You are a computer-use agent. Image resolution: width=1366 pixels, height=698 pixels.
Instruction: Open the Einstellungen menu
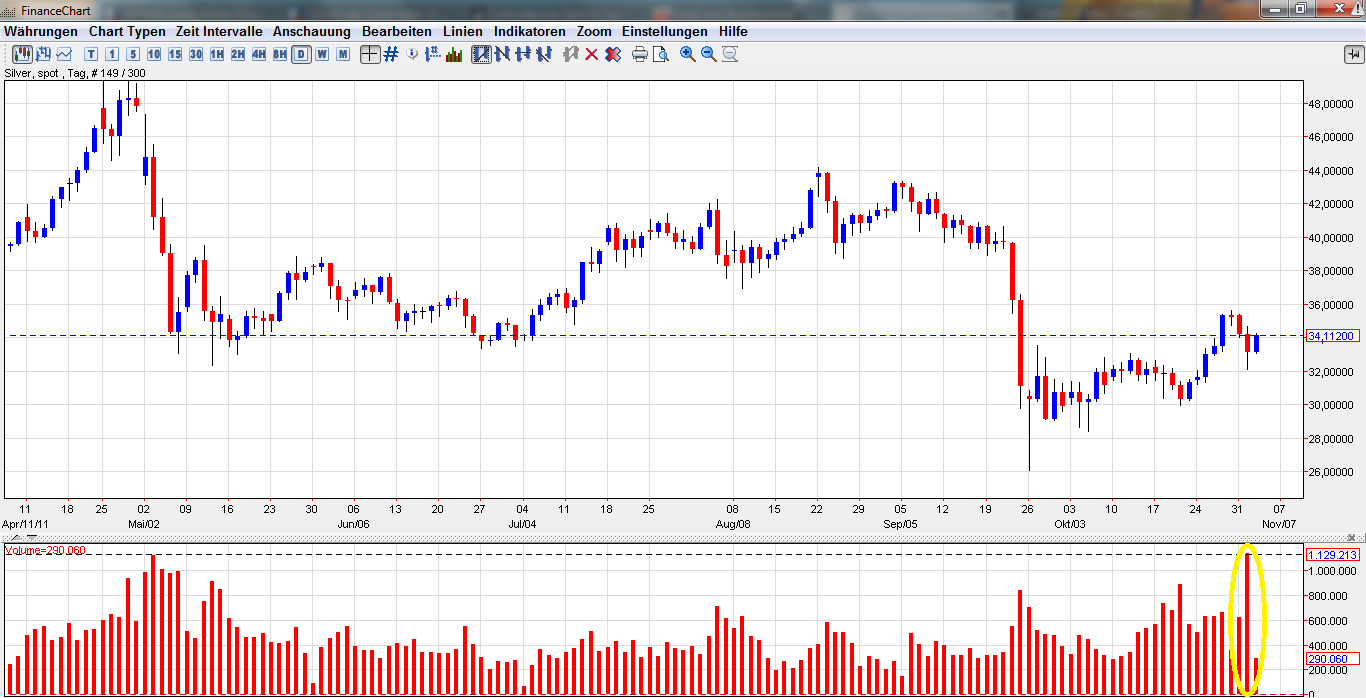coord(665,32)
